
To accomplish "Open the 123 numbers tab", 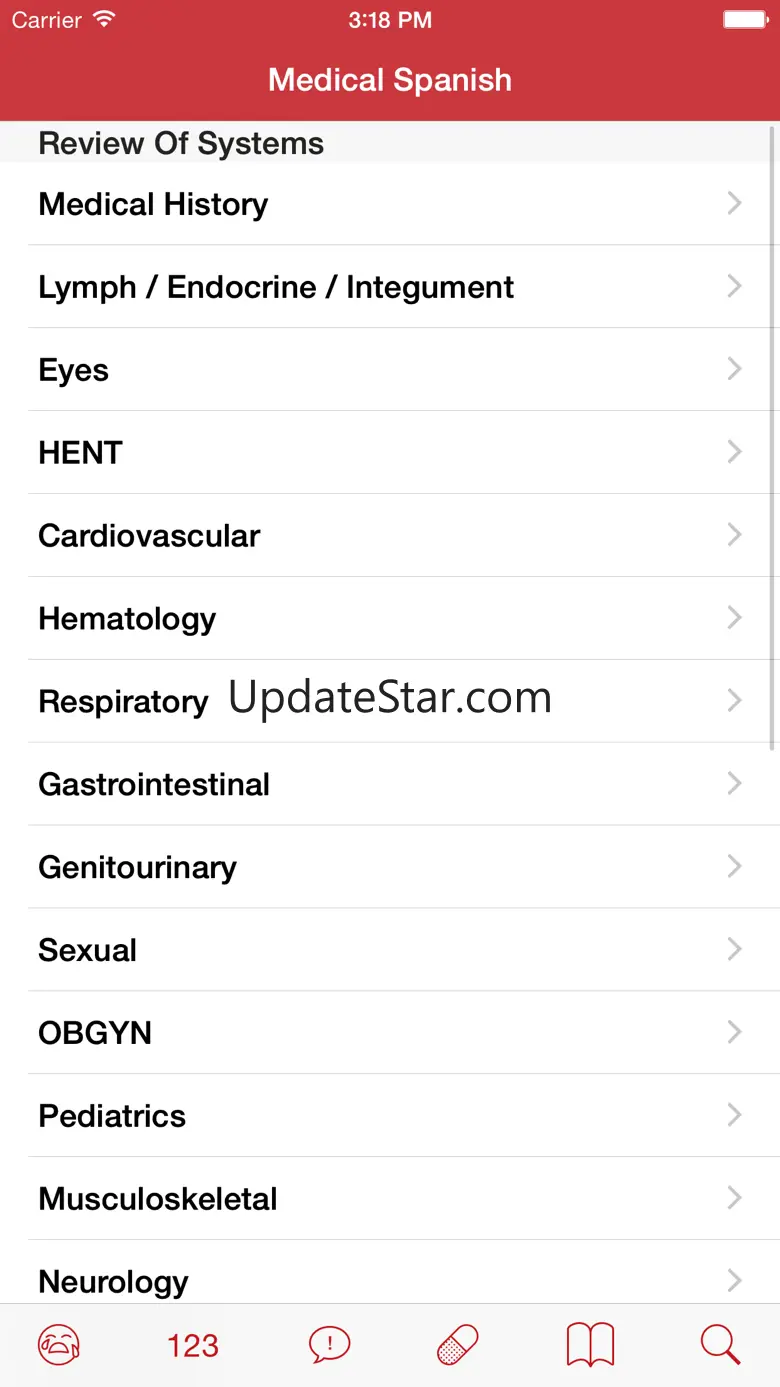I will click(x=193, y=1345).
